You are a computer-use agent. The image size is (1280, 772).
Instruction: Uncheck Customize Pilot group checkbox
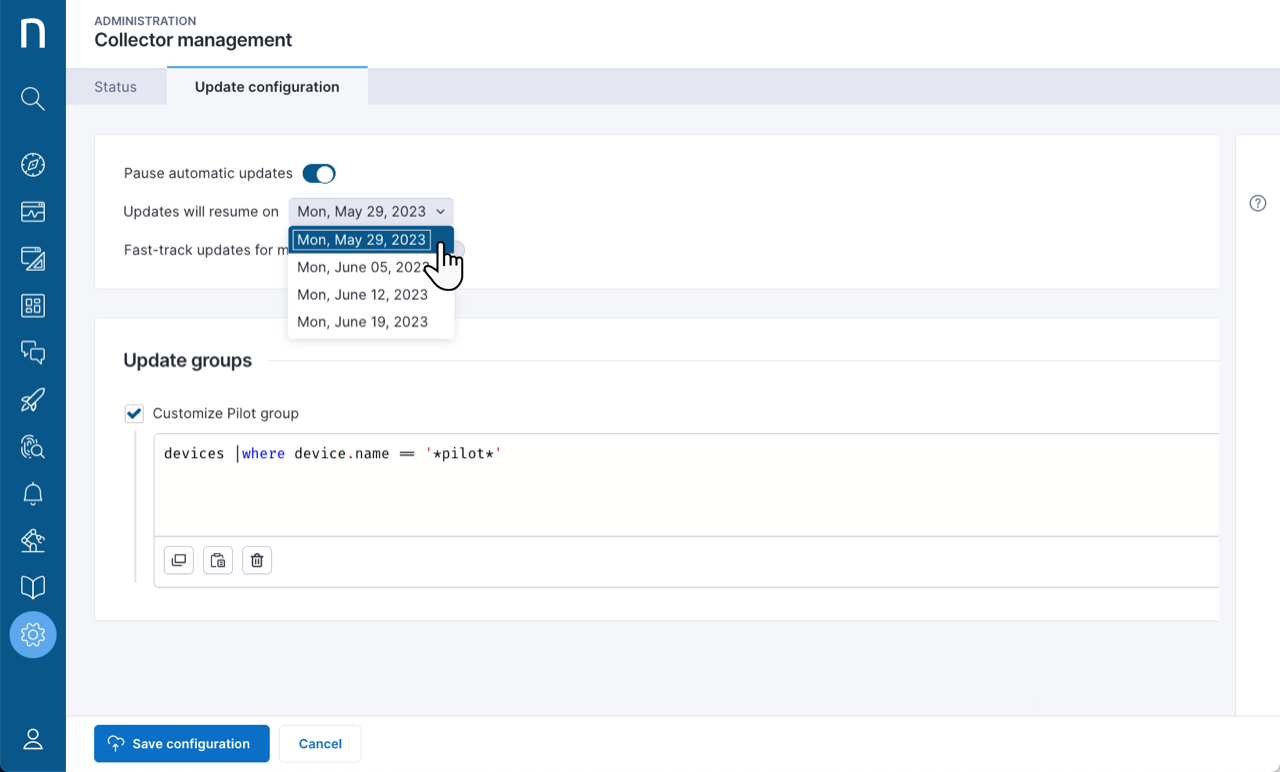(x=134, y=414)
